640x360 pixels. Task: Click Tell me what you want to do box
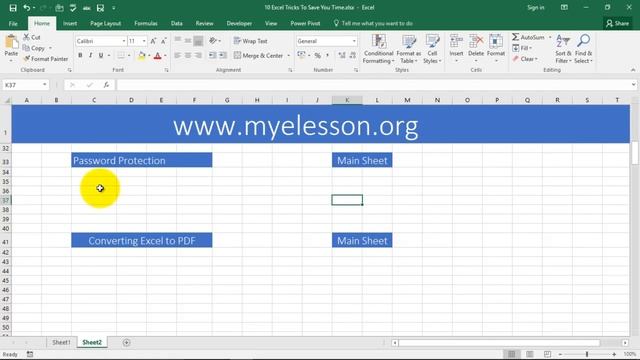click(x=373, y=24)
